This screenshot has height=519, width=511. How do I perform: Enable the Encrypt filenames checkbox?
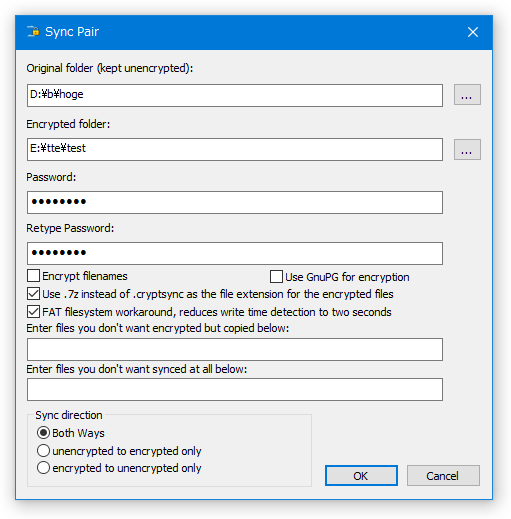tap(33, 276)
